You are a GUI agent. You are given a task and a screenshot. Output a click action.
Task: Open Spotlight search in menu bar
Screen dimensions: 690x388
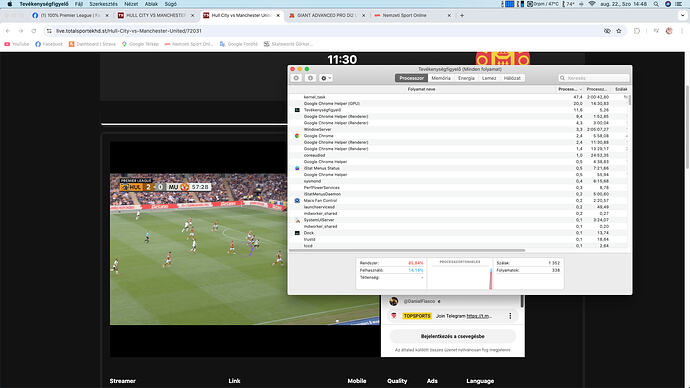[656, 4]
